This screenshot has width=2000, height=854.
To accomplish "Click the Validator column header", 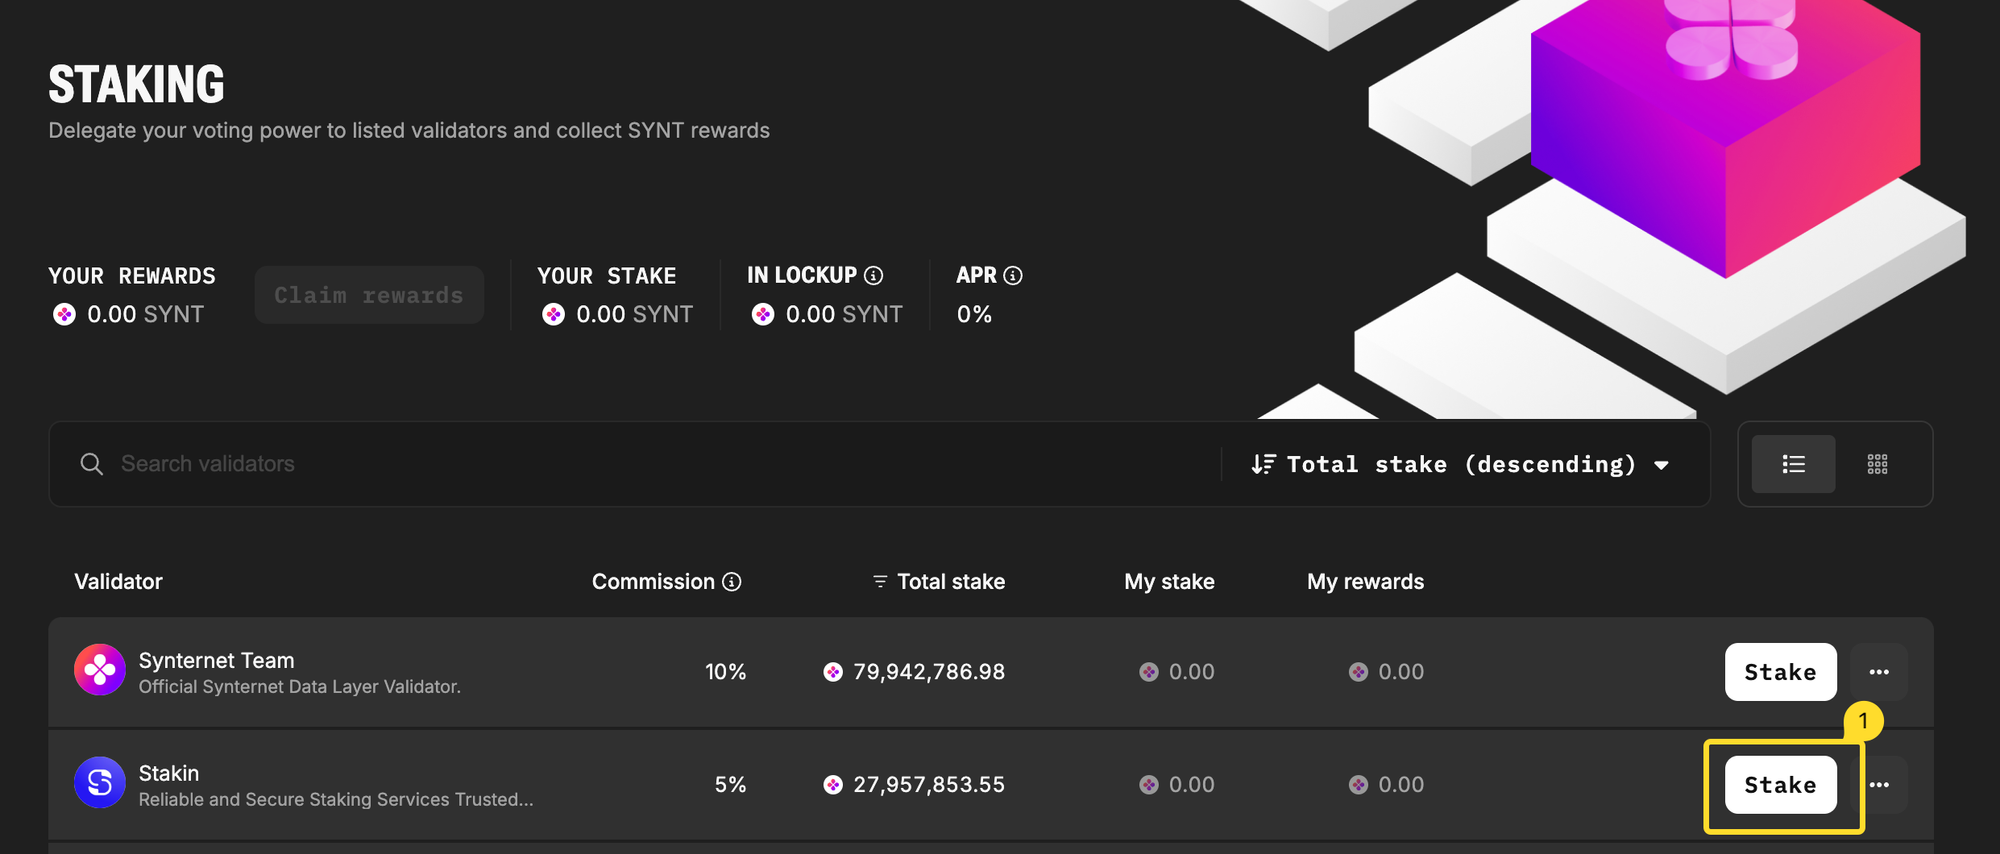I will point(118,582).
